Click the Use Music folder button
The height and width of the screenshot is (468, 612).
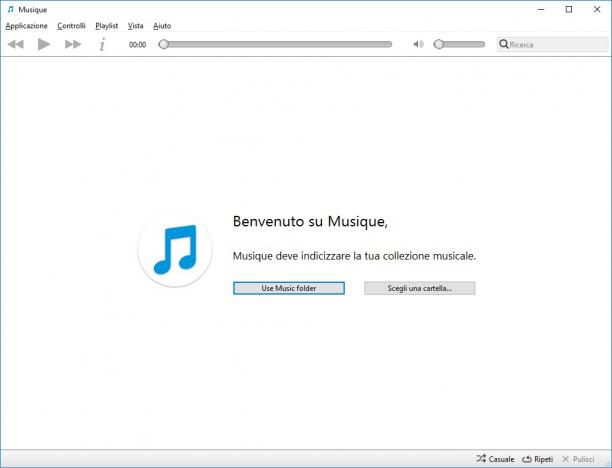pyautogui.click(x=289, y=288)
